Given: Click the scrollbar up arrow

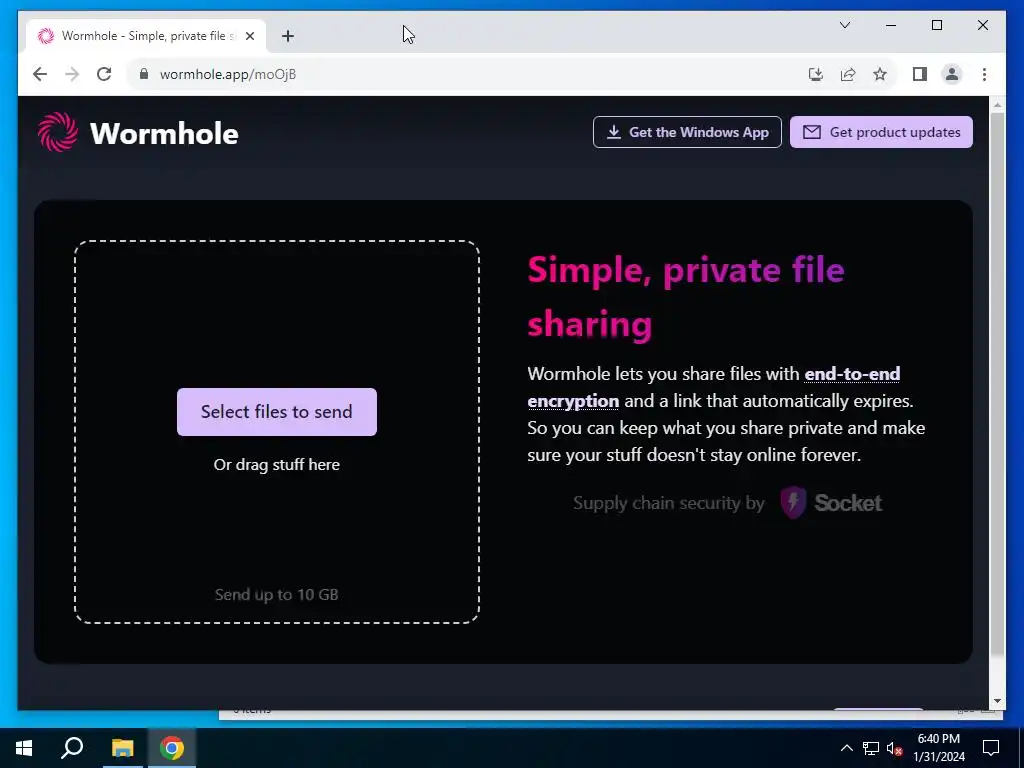Looking at the screenshot, I should [x=997, y=104].
